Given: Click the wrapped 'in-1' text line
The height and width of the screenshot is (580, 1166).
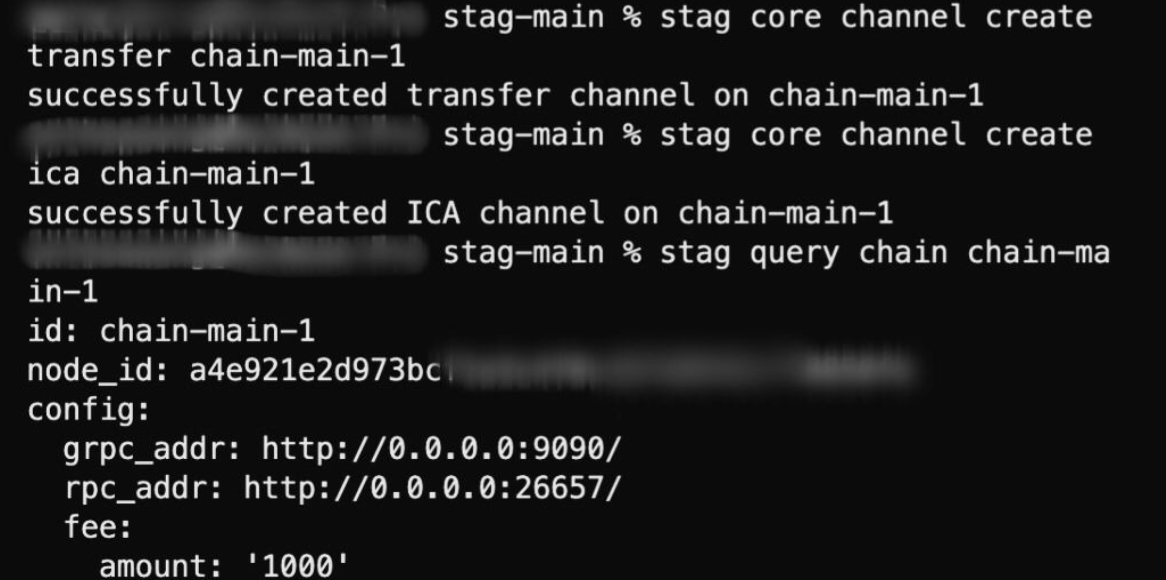Looking at the screenshot, I should pyautogui.click(x=62, y=292).
